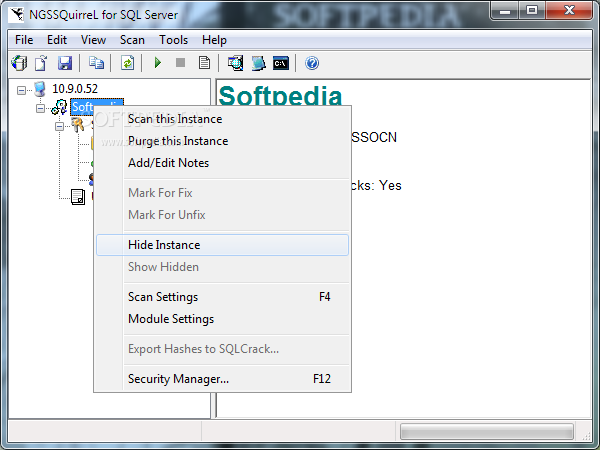Click the computer icon beside 10.9.0.52
Viewport: 600px width, 450px height.
40,89
